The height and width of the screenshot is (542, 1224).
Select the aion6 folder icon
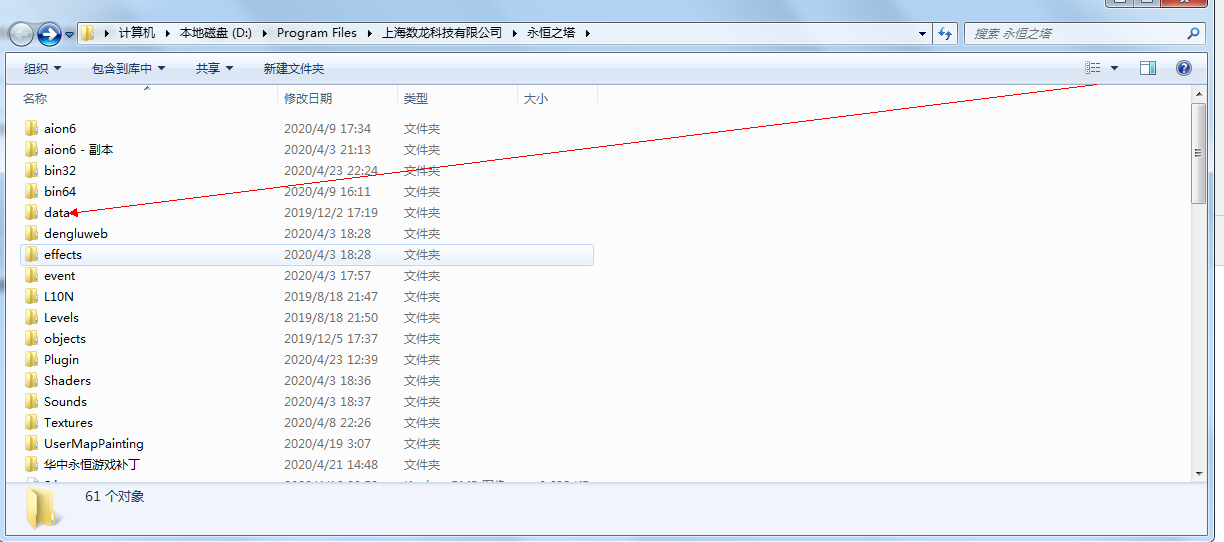[x=32, y=128]
